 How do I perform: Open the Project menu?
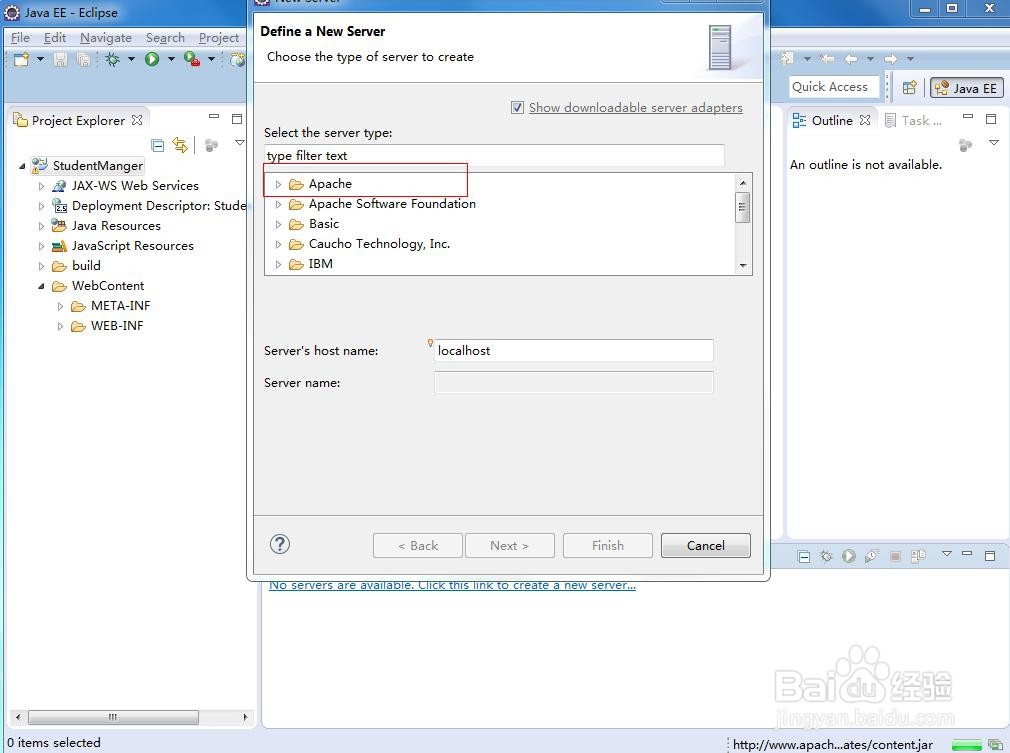coord(218,37)
